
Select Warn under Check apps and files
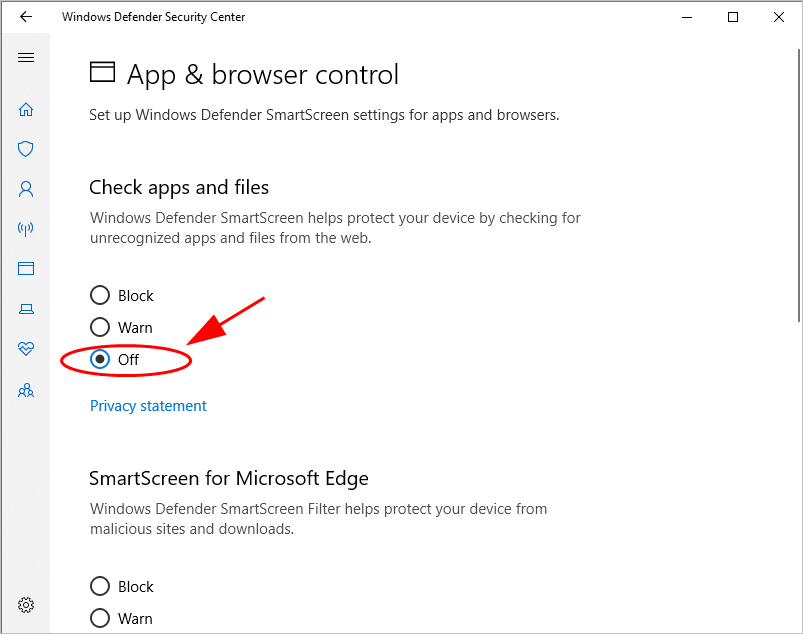[100, 327]
